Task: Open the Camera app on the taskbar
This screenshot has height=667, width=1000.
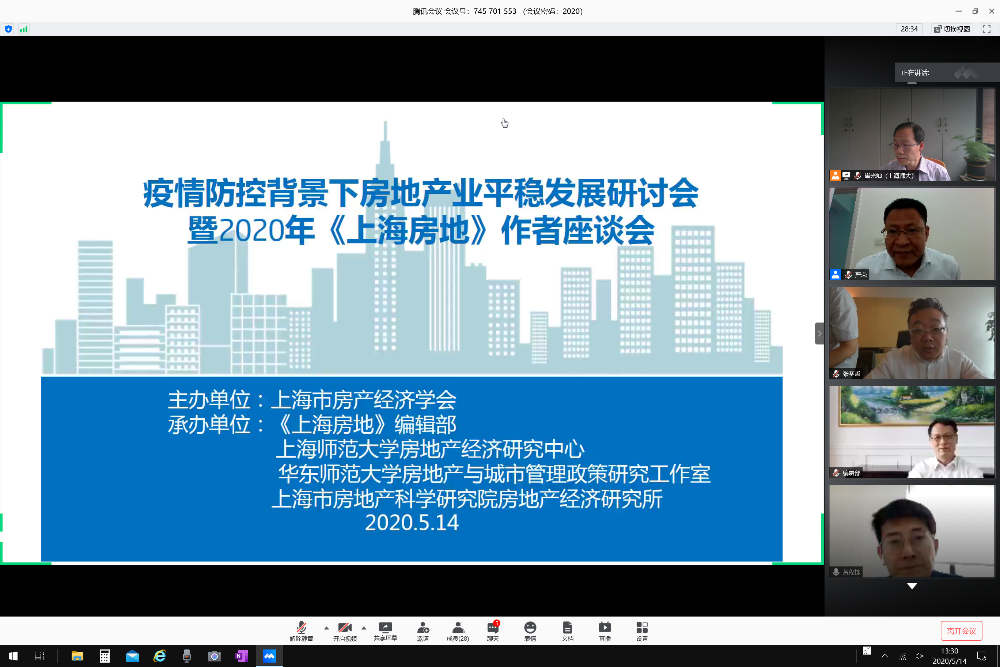Action: pyautogui.click(x=214, y=656)
